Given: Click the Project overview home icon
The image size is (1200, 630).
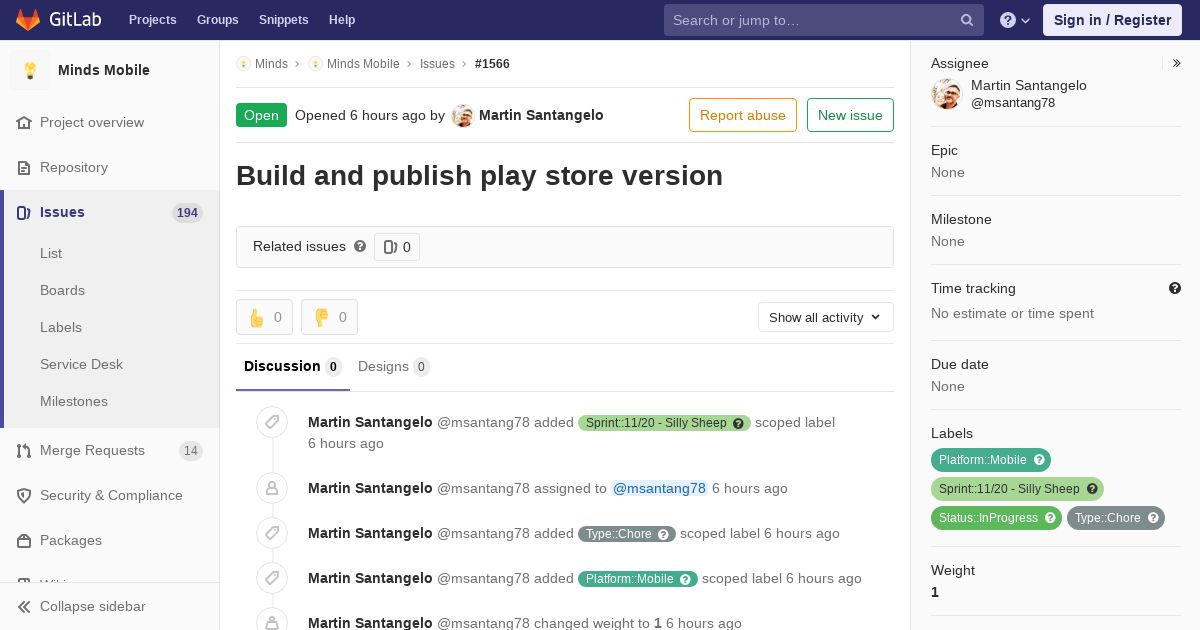Looking at the screenshot, I should (x=24, y=123).
